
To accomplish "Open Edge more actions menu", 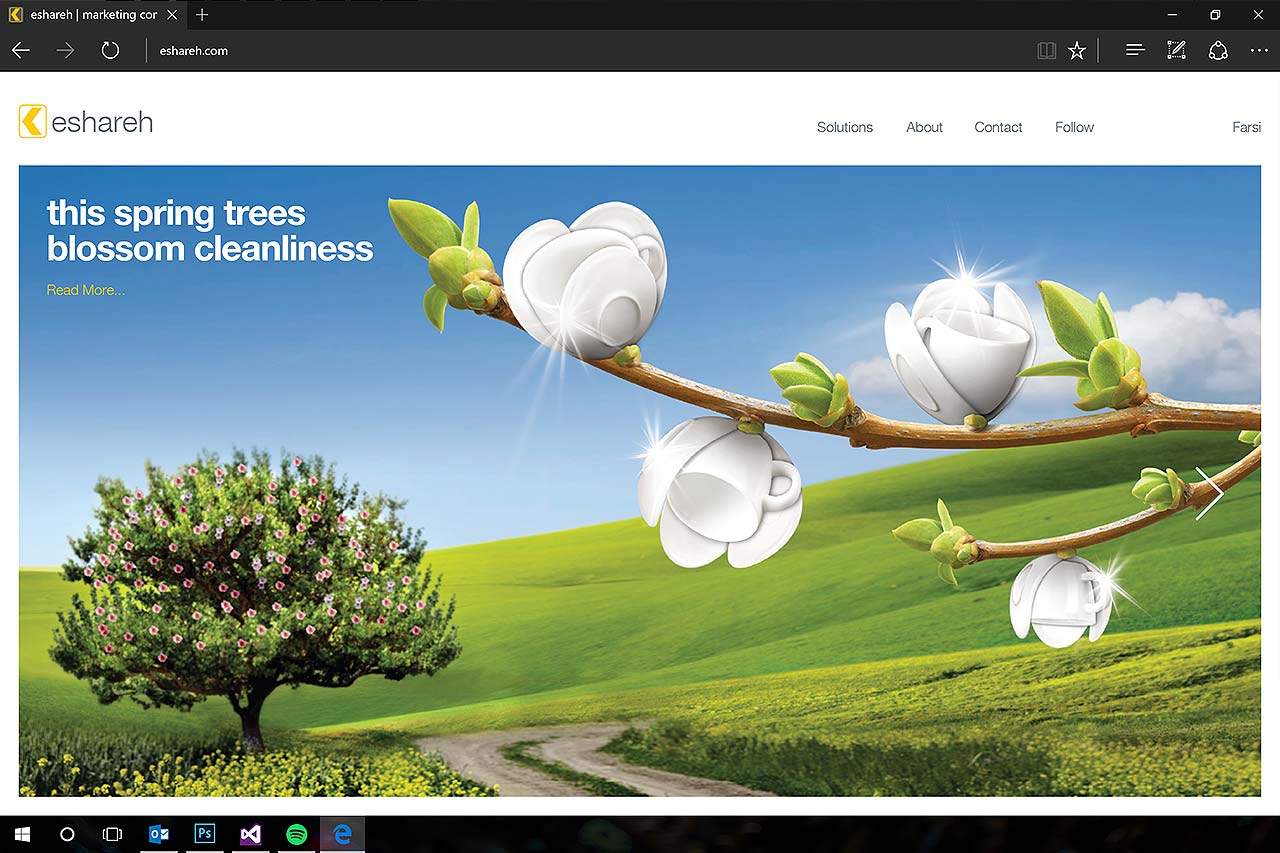I will click(1259, 50).
